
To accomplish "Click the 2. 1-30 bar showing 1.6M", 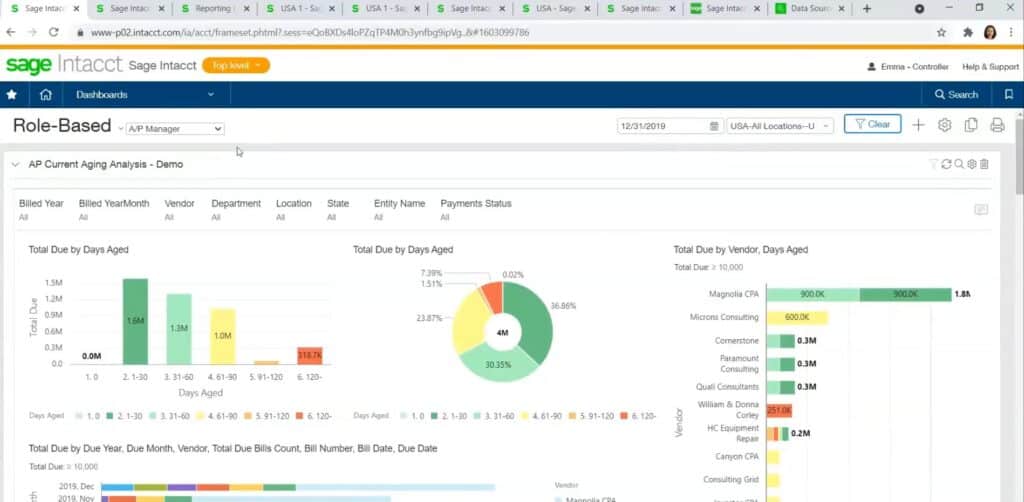I will pyautogui.click(x=135, y=321).
